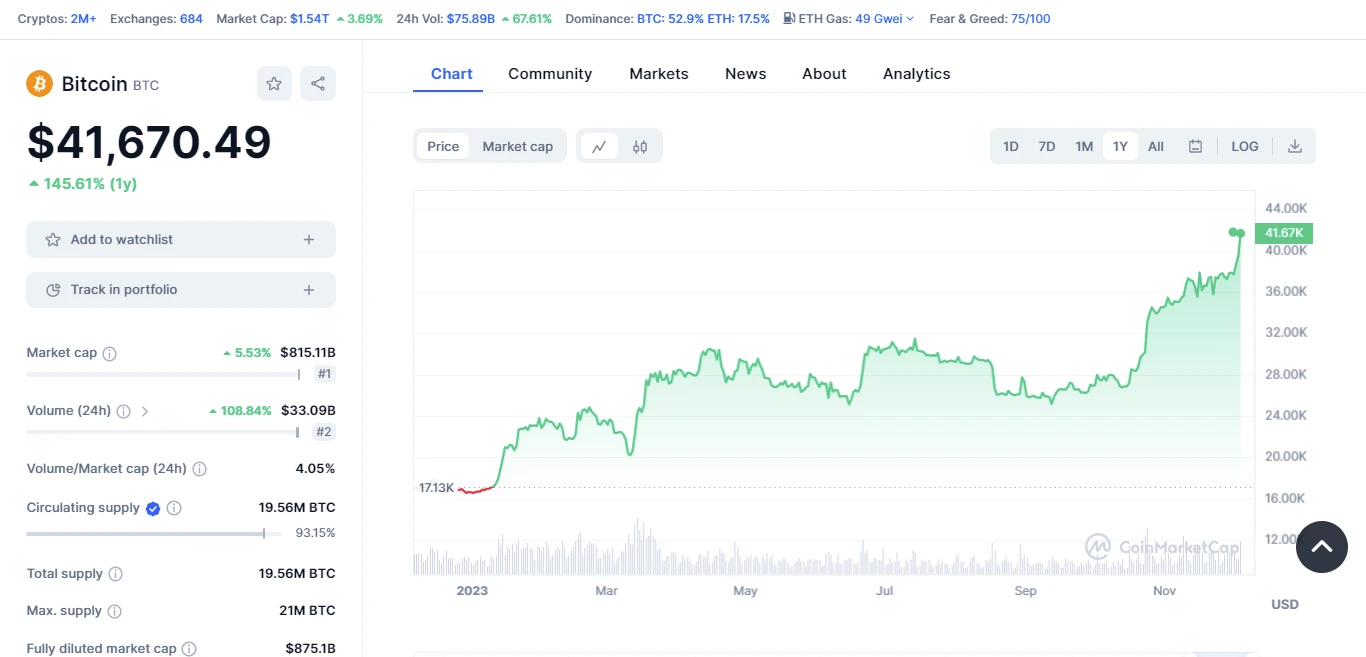Click the #2 volume rank badge

point(324,433)
